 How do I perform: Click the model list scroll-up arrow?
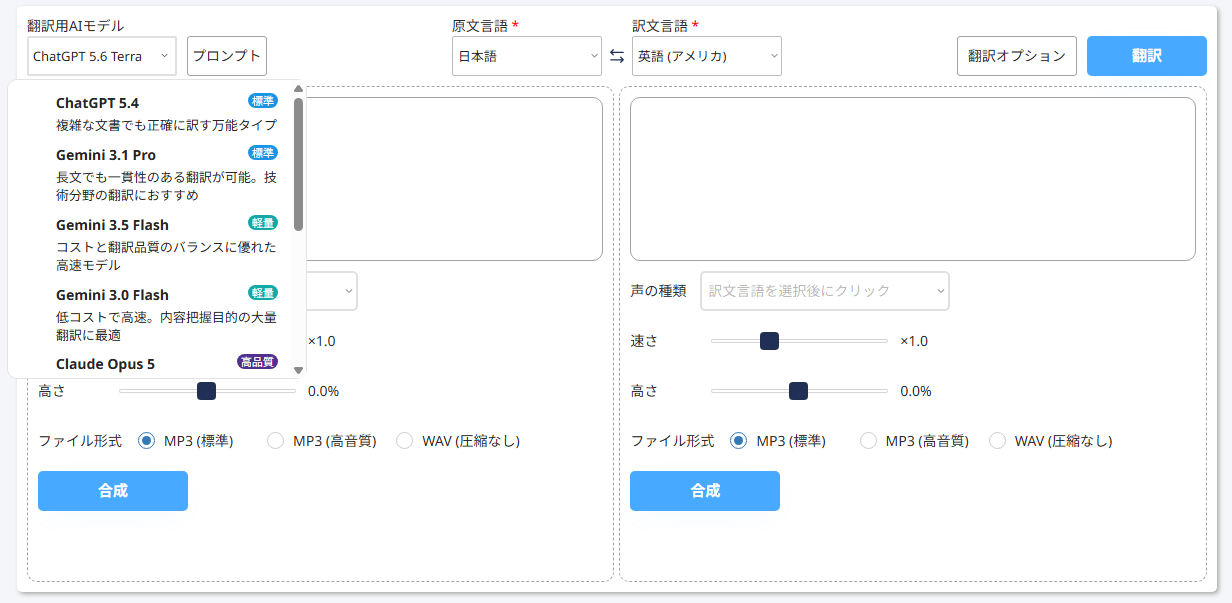298,88
